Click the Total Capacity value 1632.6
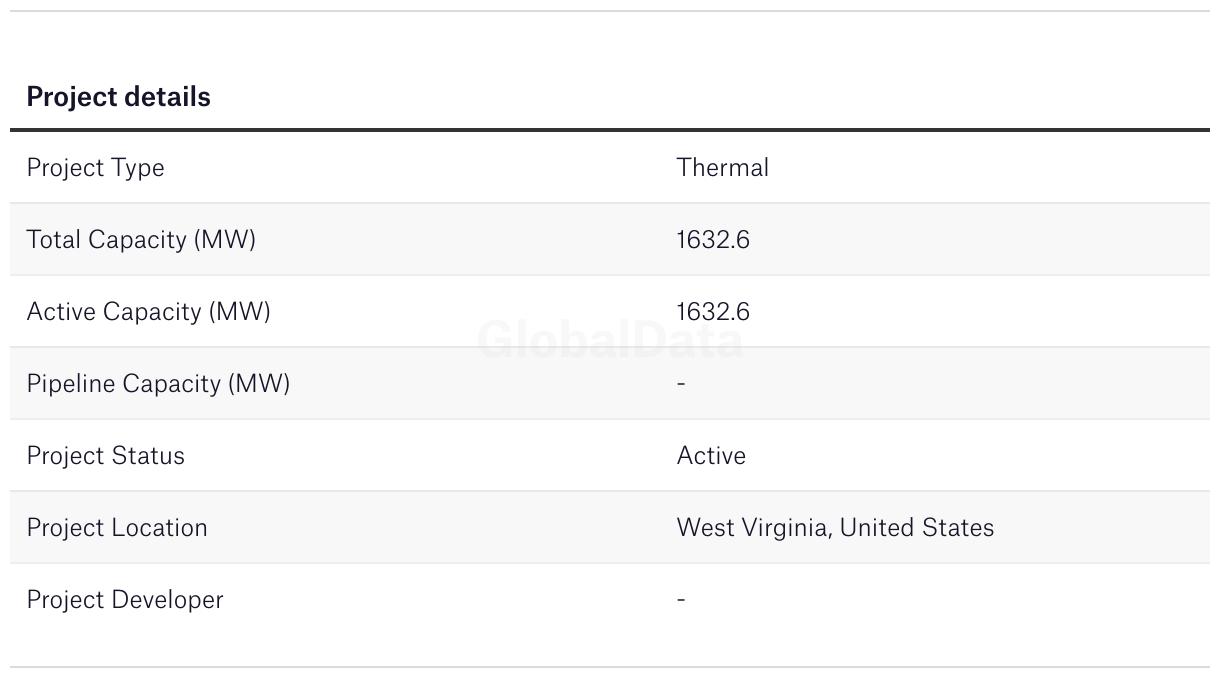 click(712, 240)
